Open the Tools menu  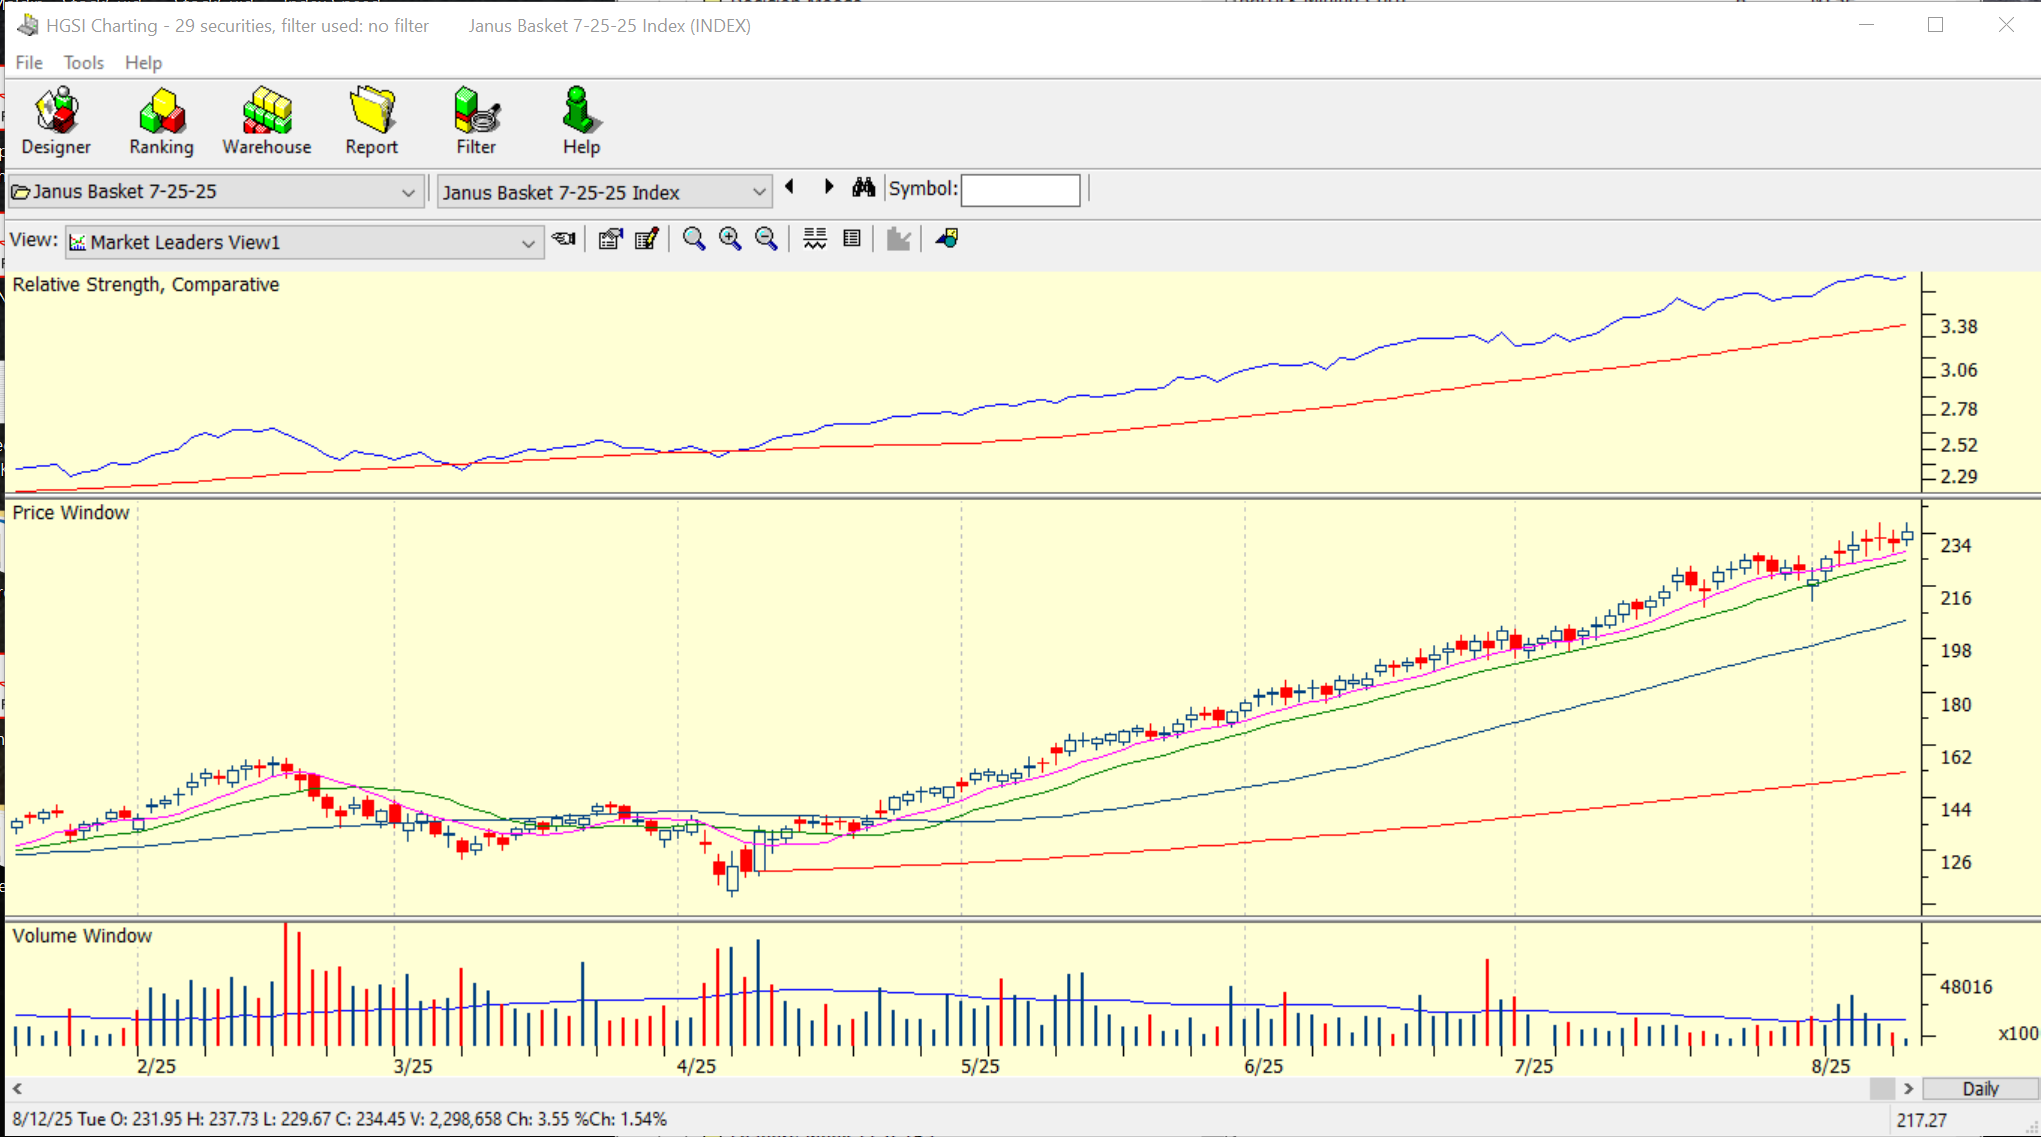(84, 62)
